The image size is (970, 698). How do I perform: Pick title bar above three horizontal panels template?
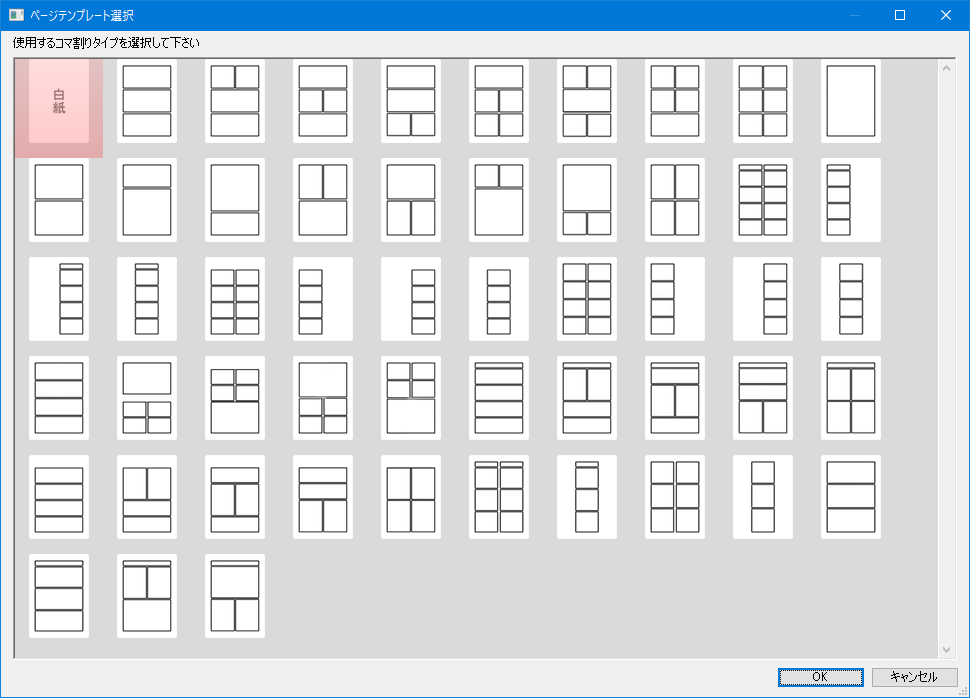[x=59, y=596]
